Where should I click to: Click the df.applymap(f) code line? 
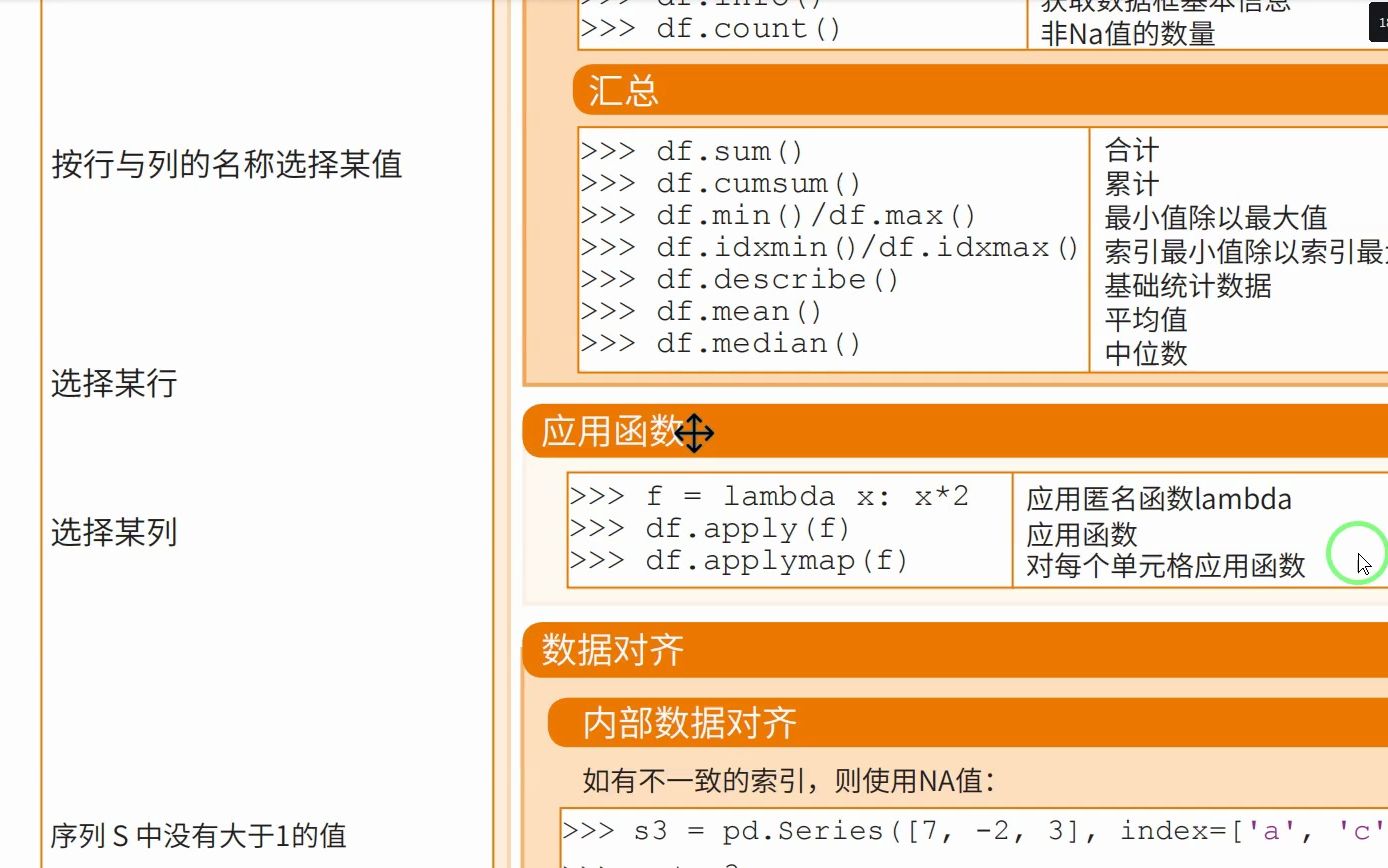pos(739,561)
